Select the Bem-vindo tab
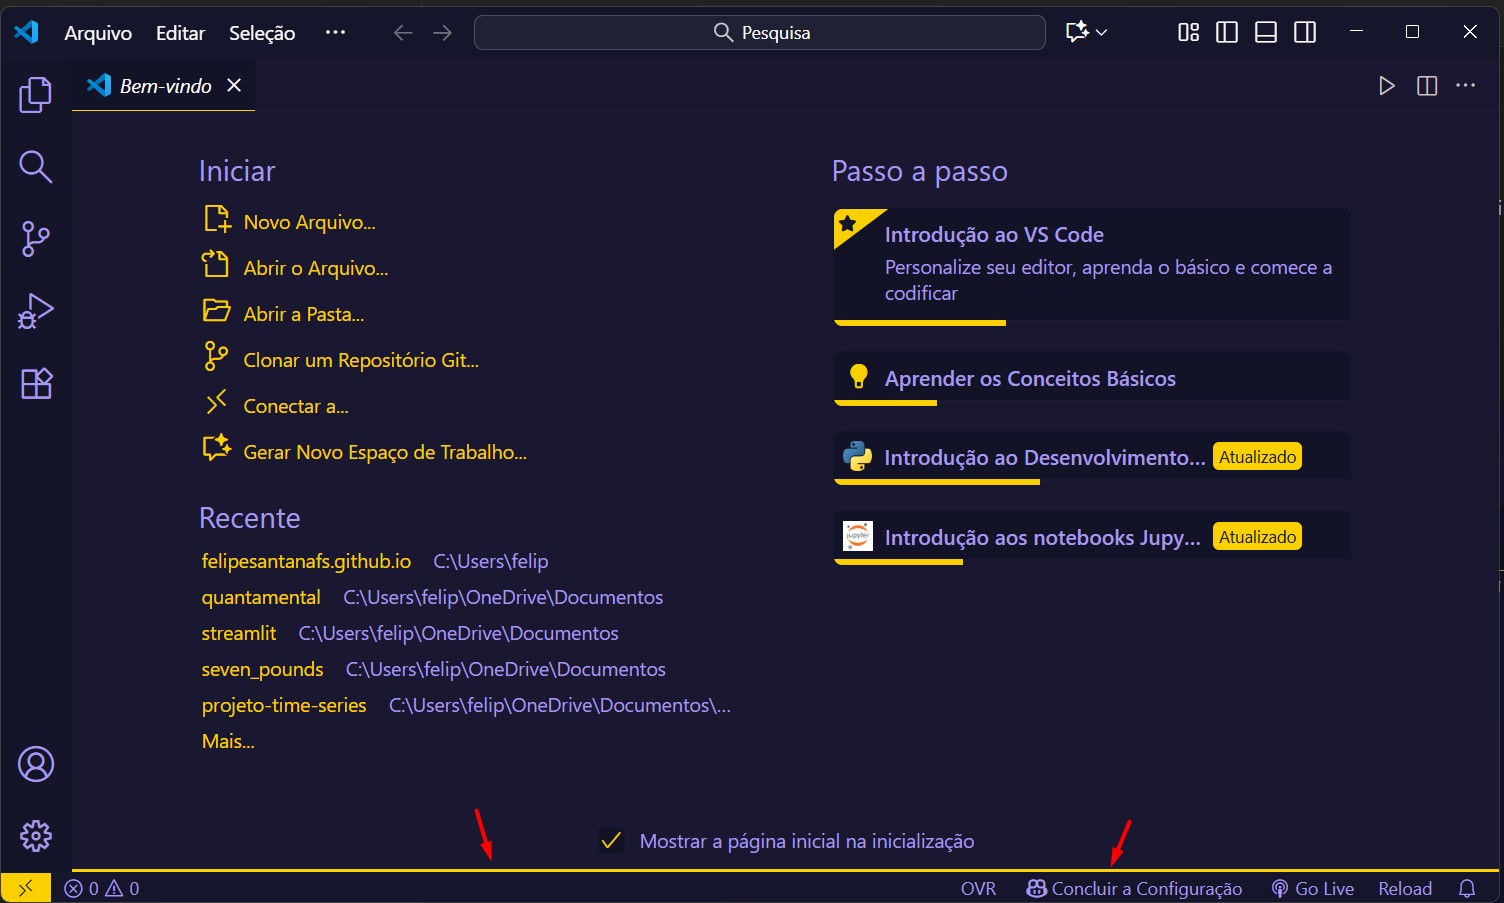Viewport: 1504px width, 903px height. (165, 85)
